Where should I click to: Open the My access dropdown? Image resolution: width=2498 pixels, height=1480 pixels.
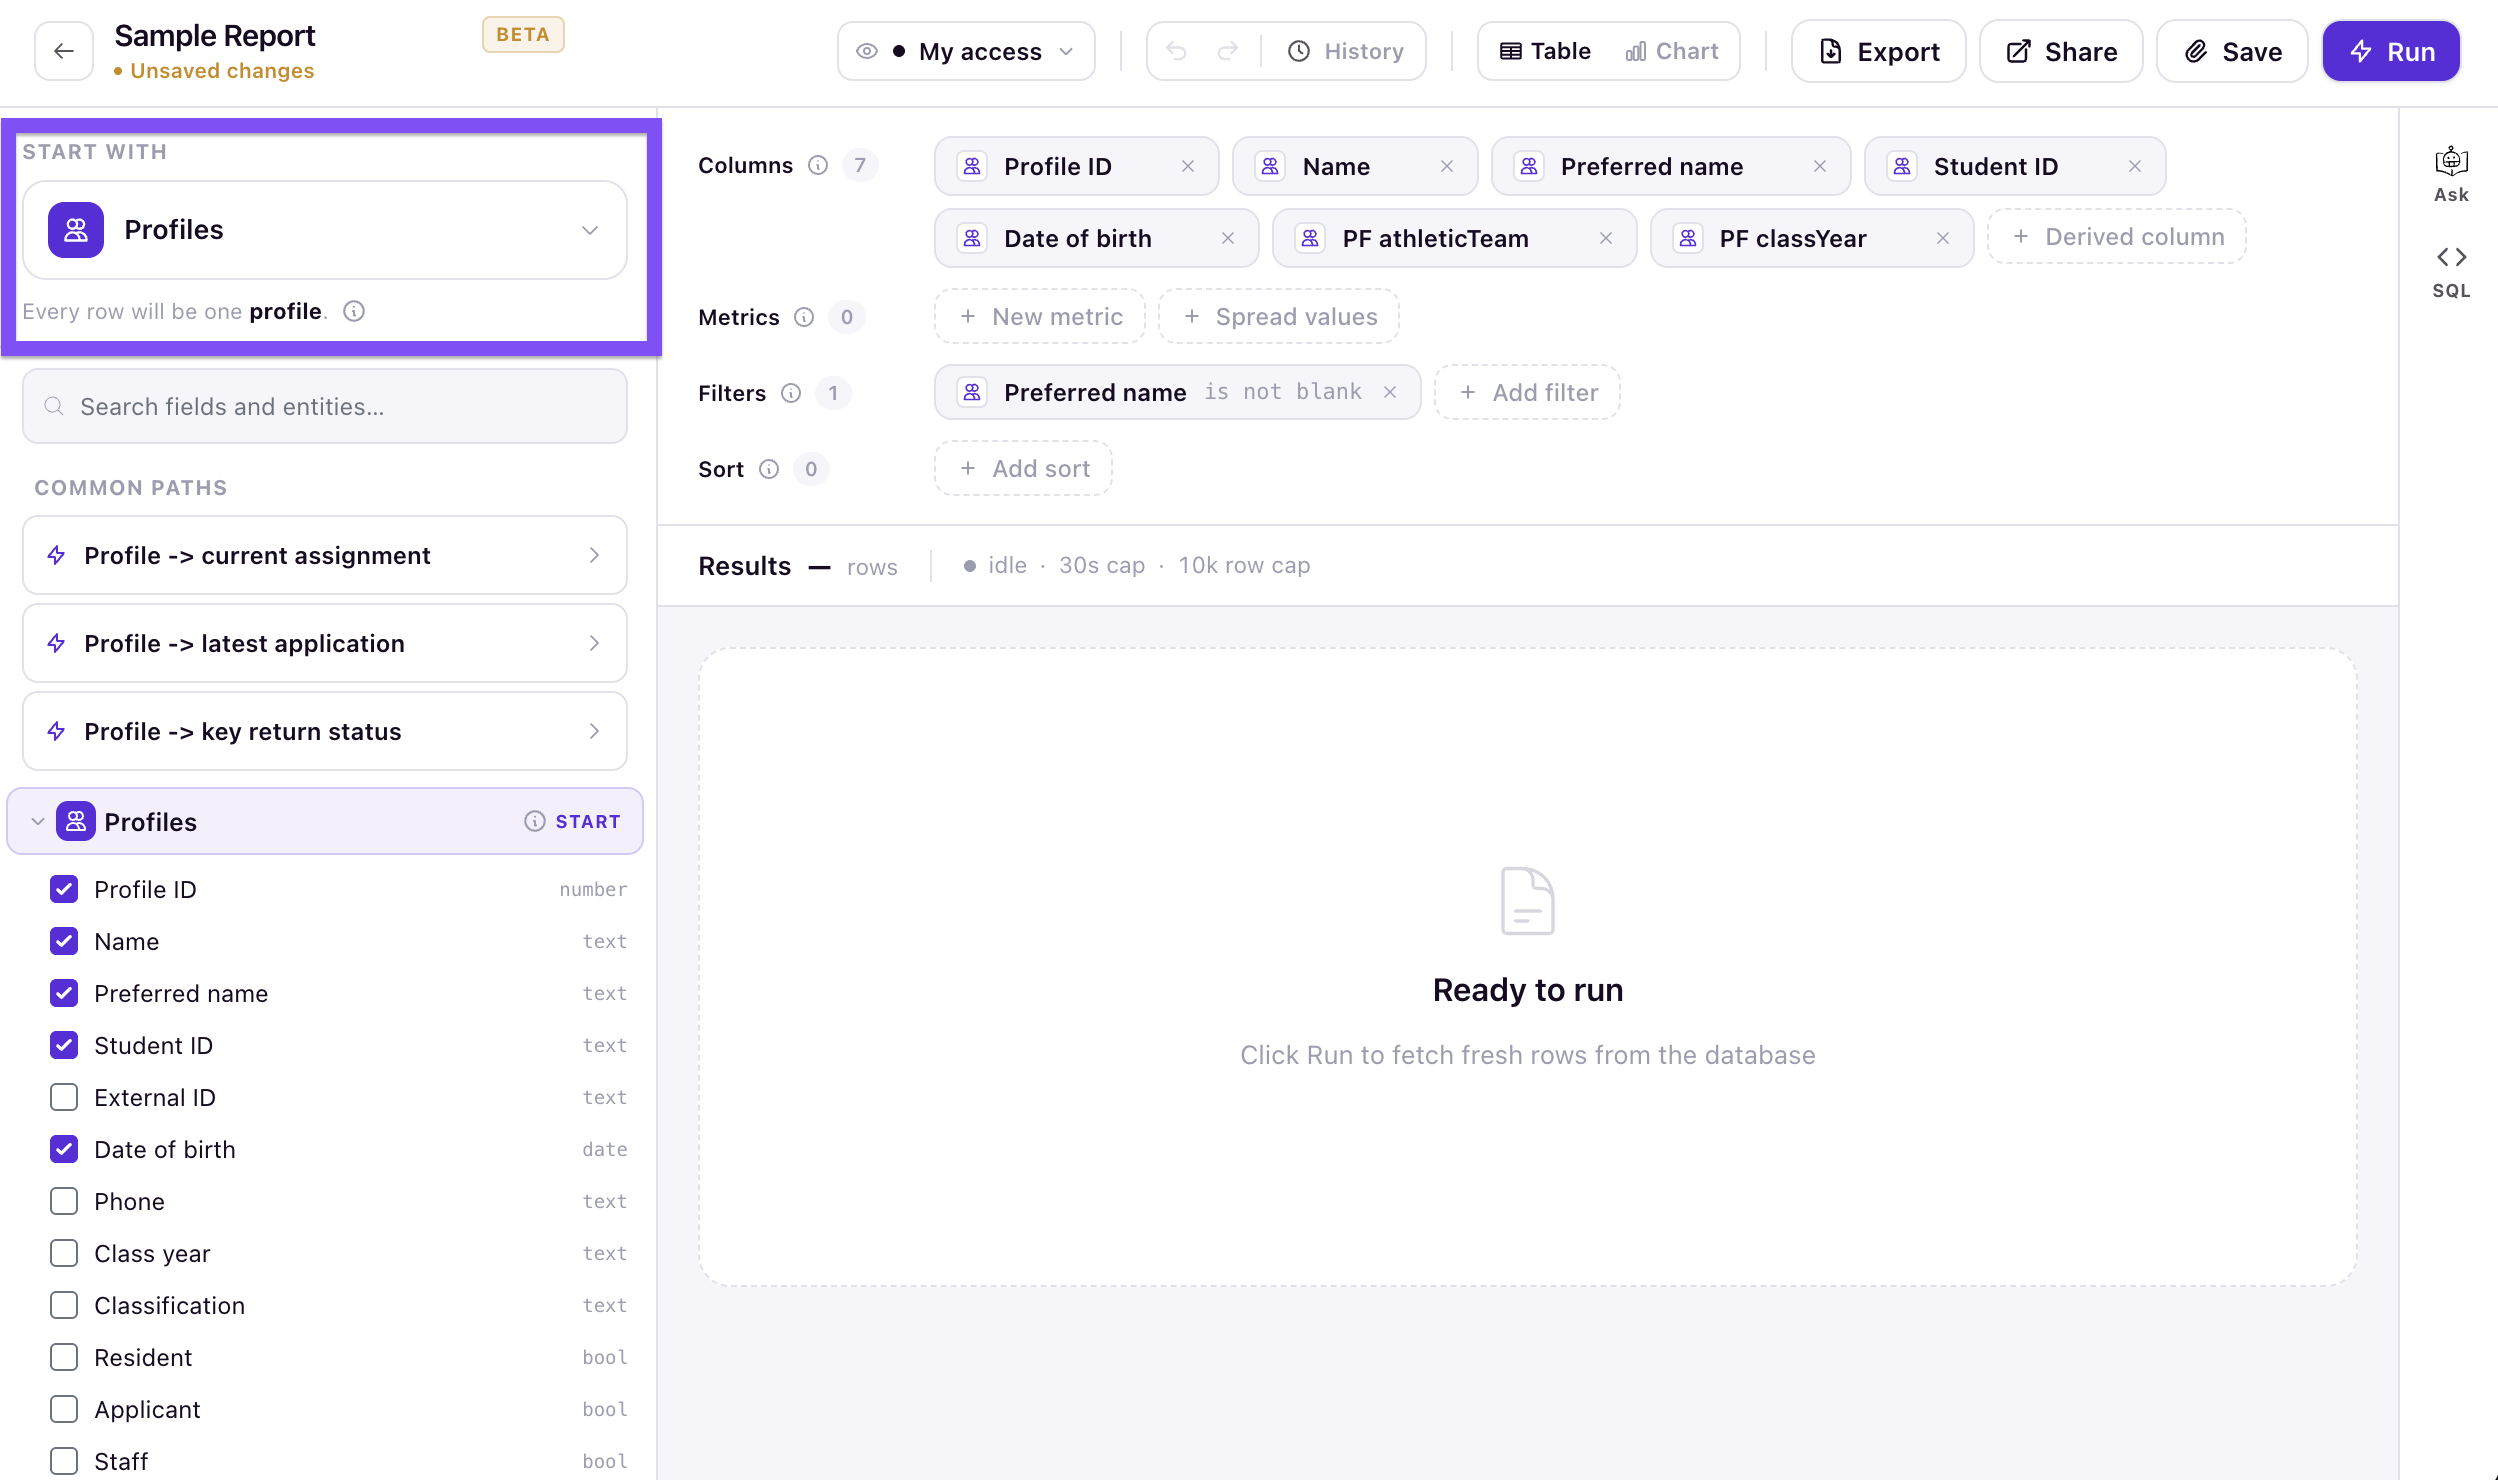tap(966, 51)
